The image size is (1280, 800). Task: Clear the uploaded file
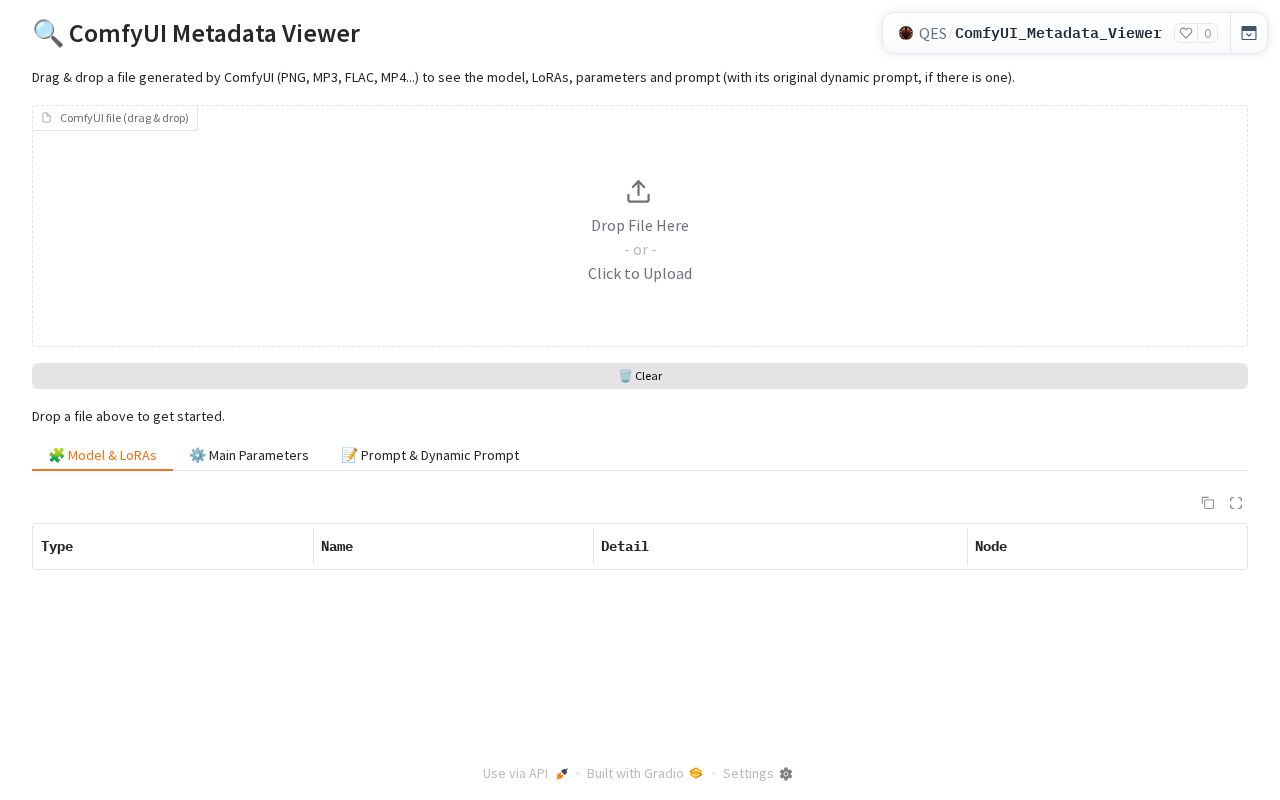tap(640, 376)
